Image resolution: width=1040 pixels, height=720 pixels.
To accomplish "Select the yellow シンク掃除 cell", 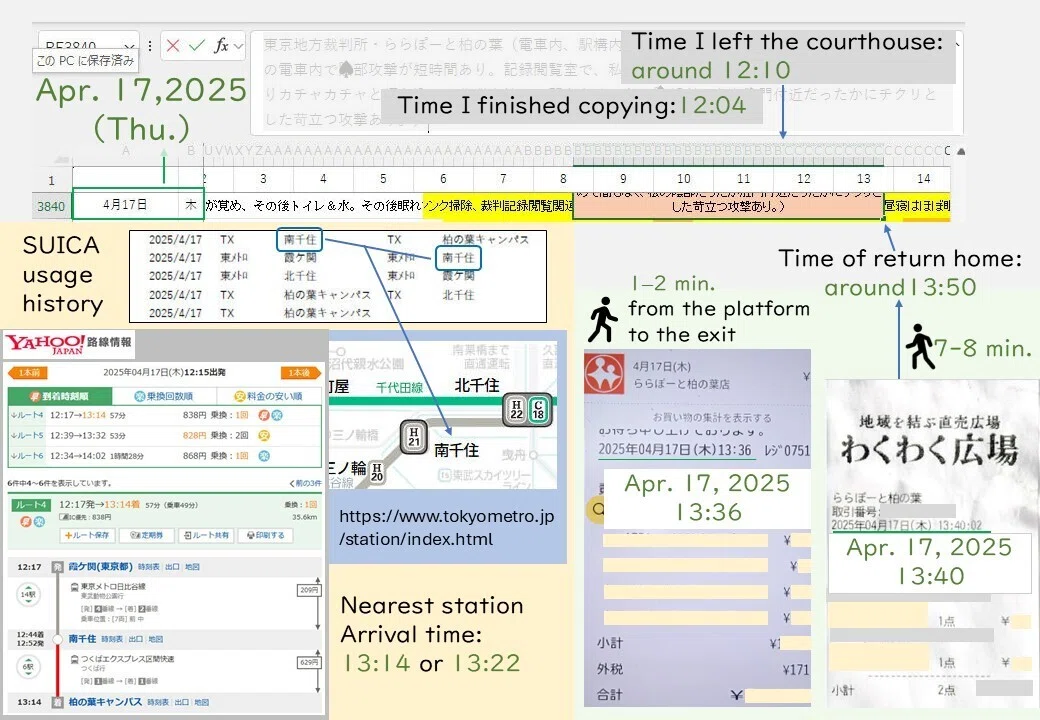I will [x=497, y=206].
